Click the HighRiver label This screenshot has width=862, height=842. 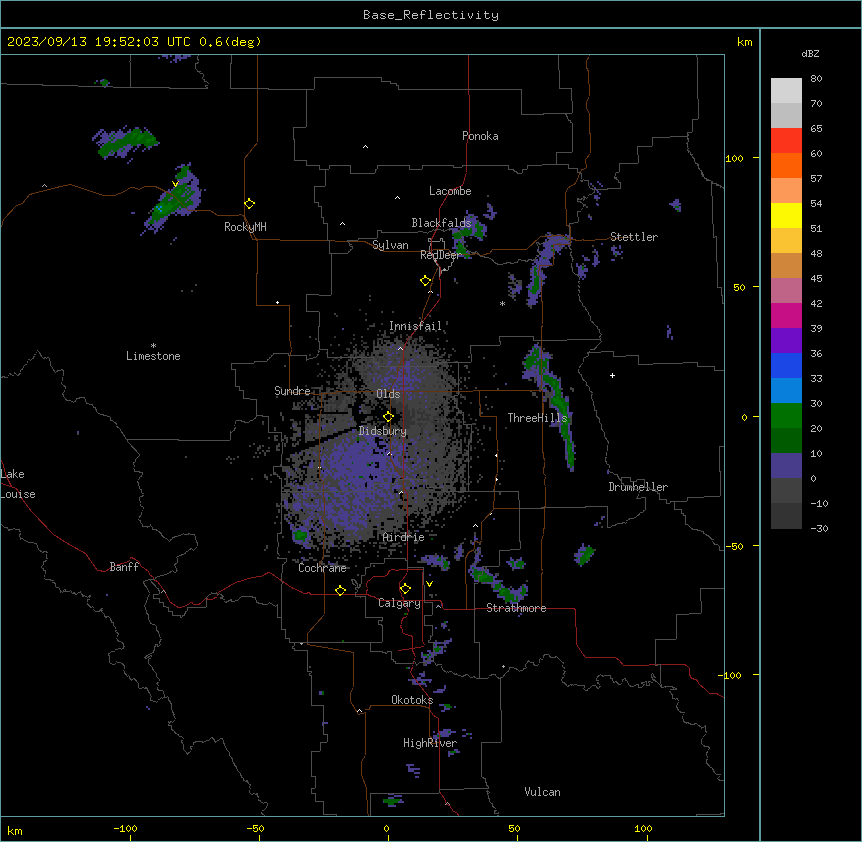click(430, 743)
